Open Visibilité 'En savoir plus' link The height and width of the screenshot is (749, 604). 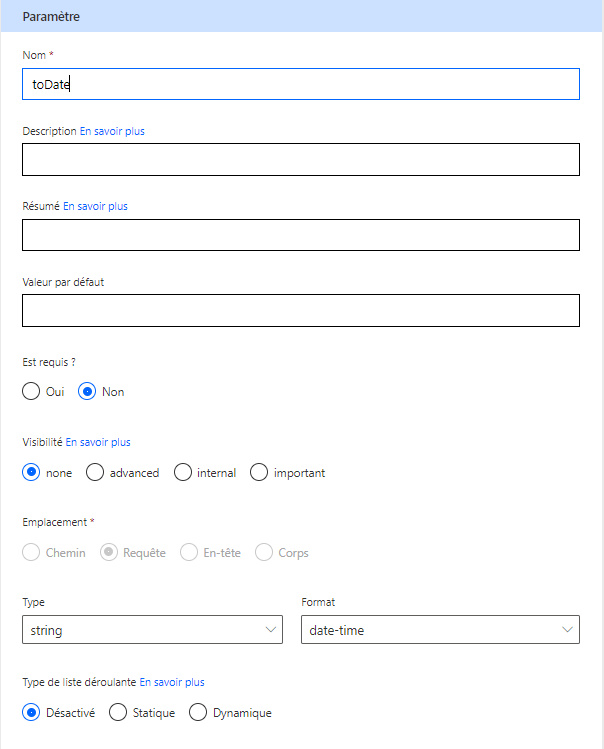(98, 442)
